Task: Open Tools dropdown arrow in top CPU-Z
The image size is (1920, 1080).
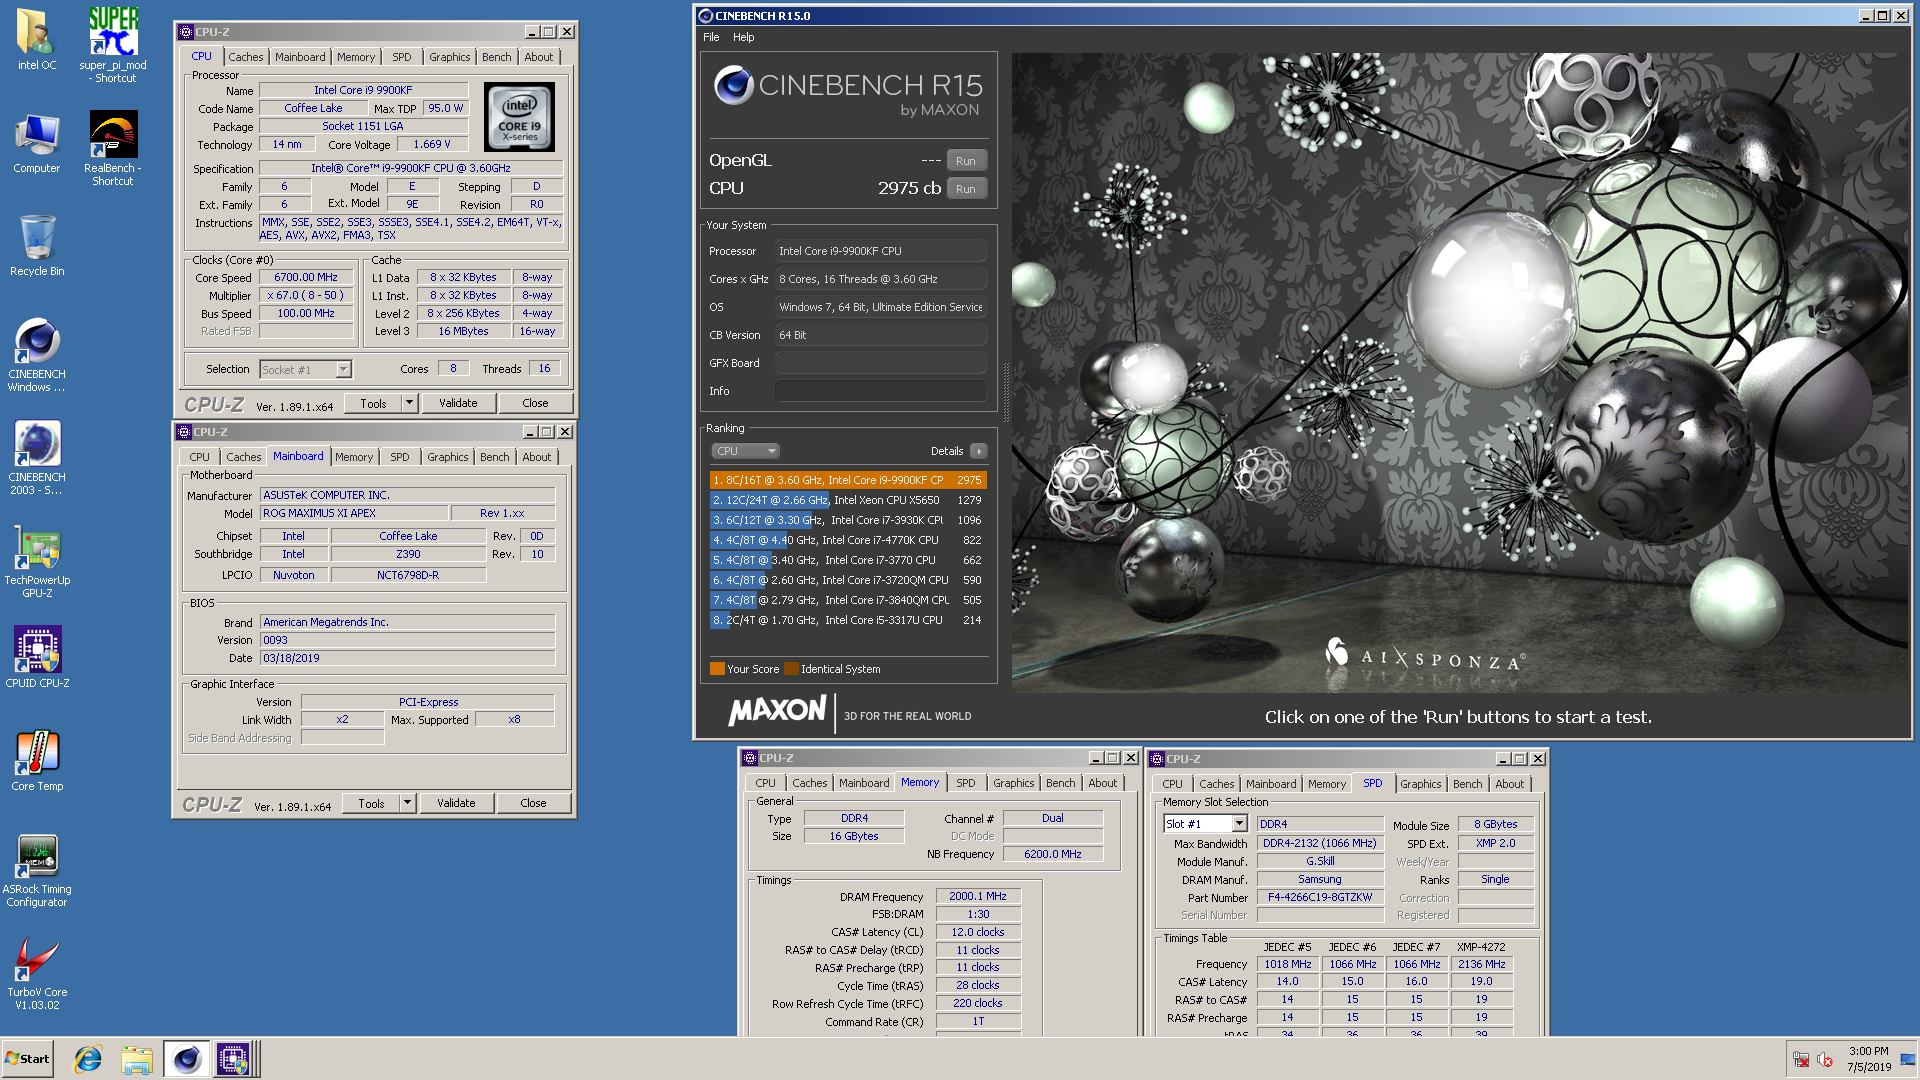Action: (x=409, y=403)
